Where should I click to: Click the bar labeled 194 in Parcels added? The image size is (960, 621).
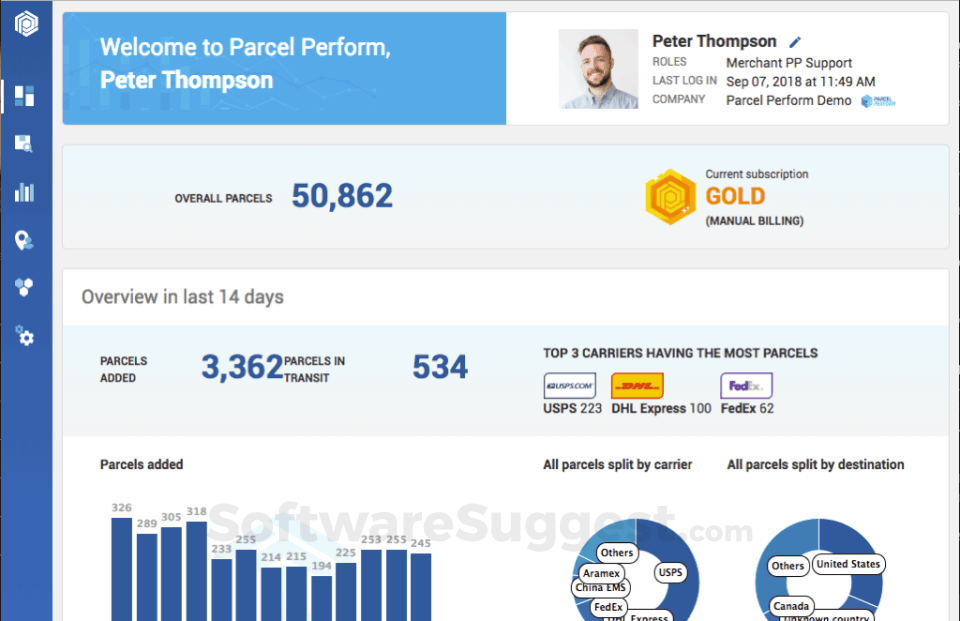tap(321, 598)
